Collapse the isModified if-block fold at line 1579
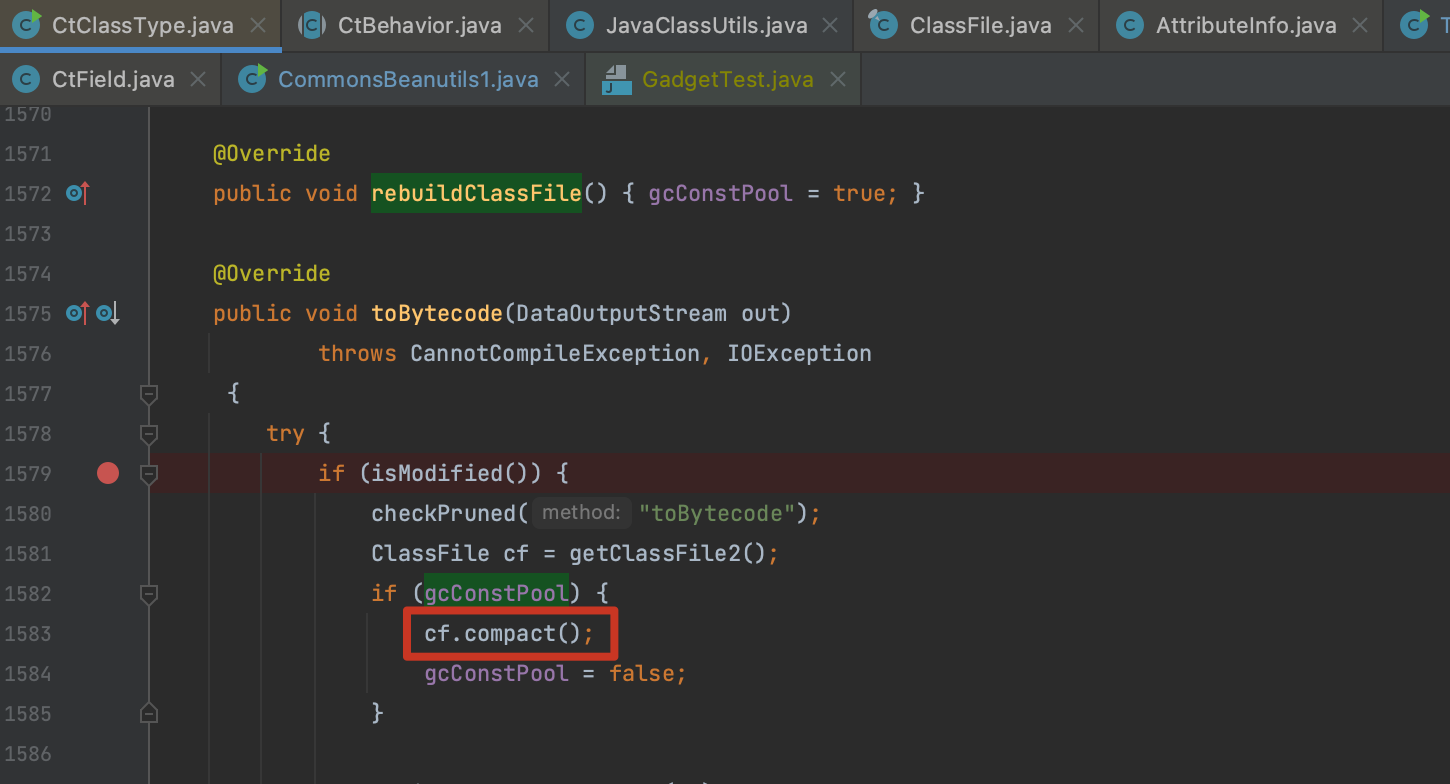This screenshot has width=1450, height=784. click(149, 473)
